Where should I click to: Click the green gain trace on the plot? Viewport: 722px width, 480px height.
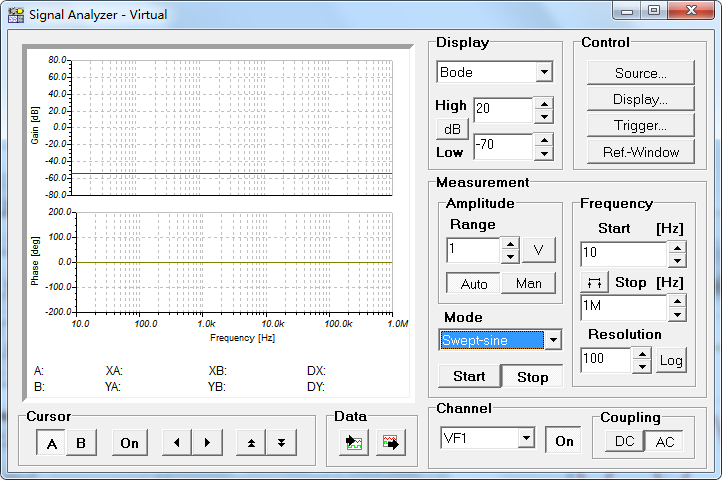(232, 174)
